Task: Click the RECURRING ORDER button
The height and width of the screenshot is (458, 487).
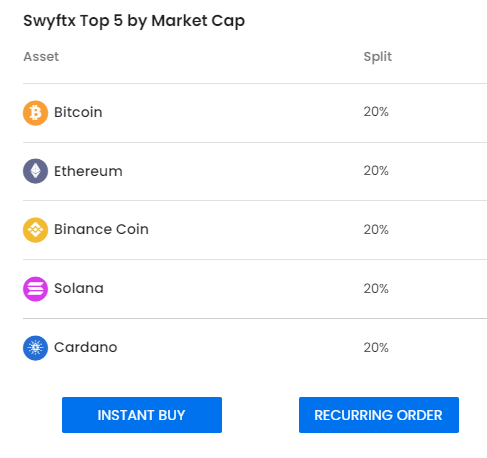Action: pyautogui.click(x=379, y=415)
